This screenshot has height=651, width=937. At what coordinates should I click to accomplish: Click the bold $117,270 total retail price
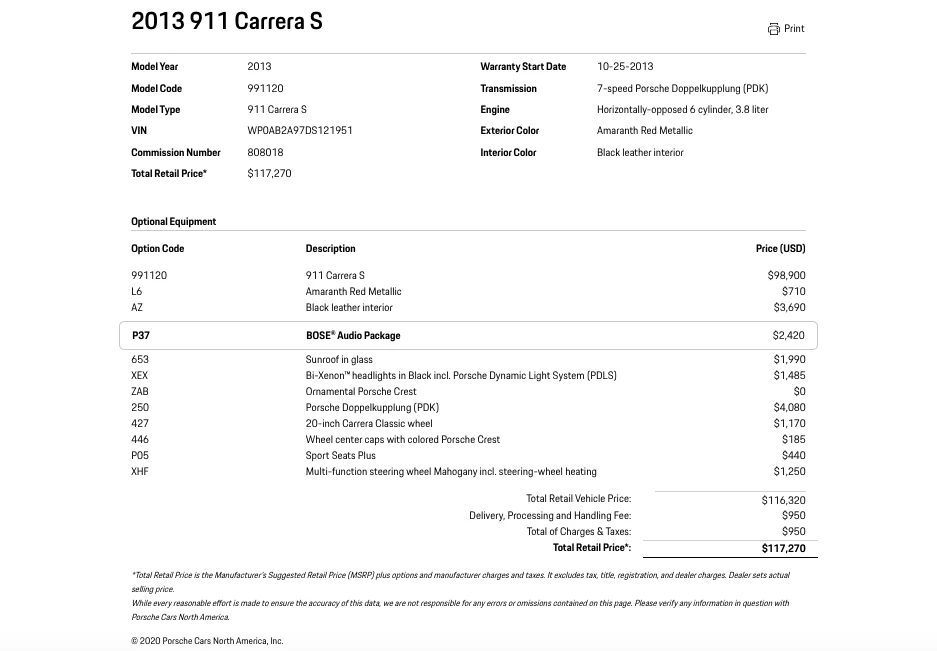783,548
